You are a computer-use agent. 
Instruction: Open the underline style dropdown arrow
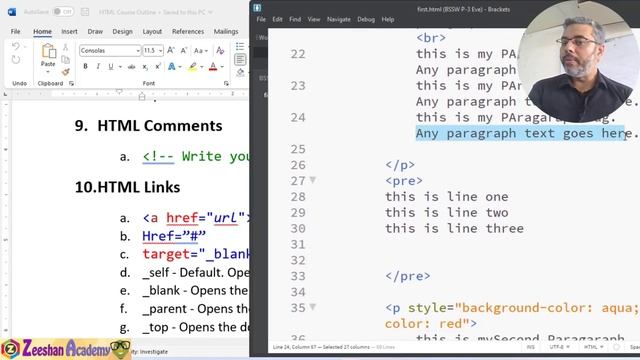120,67
